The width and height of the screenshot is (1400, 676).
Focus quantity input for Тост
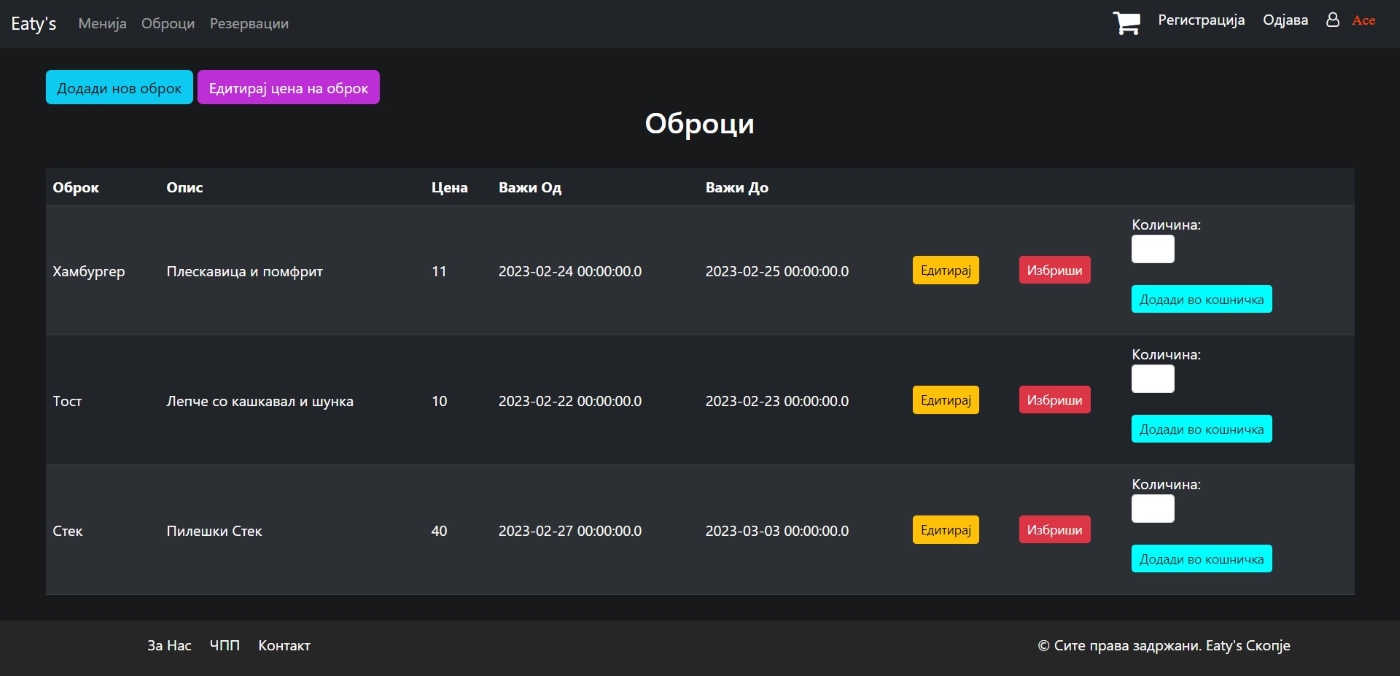[x=1152, y=379]
